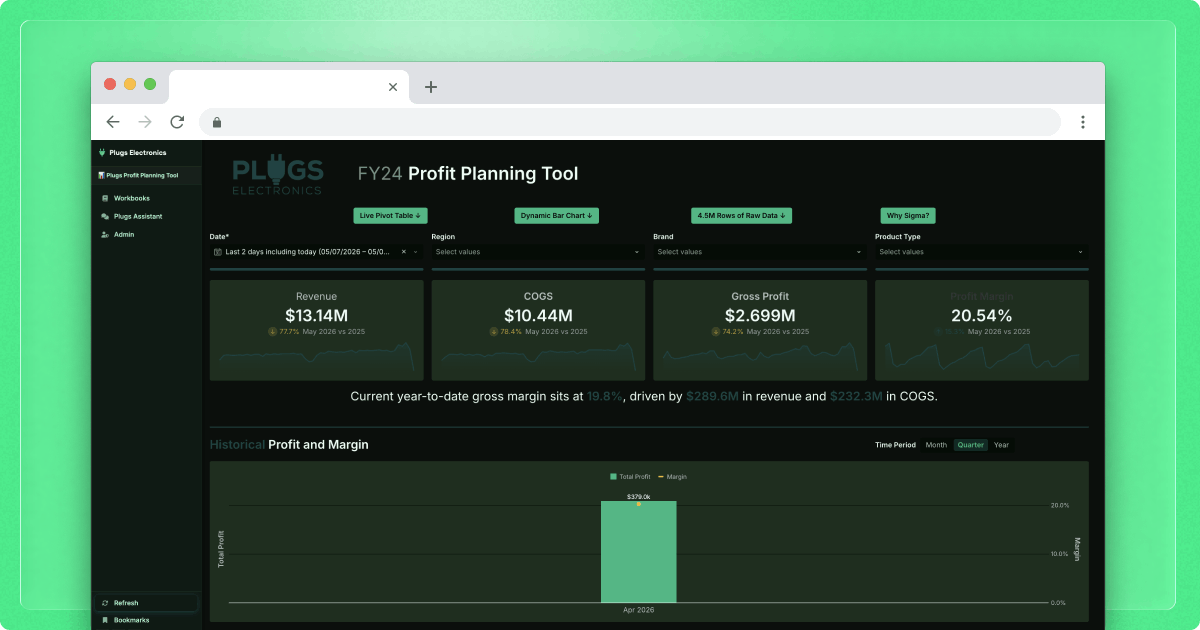Select the Year time period
The width and height of the screenshot is (1200, 630).
(x=1001, y=445)
